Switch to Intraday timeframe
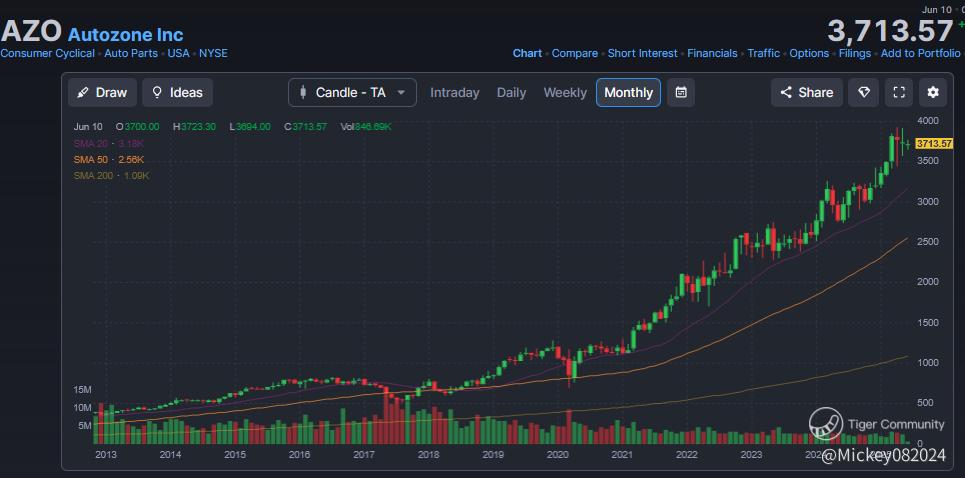Viewport: 965px width, 478px height. (454, 92)
